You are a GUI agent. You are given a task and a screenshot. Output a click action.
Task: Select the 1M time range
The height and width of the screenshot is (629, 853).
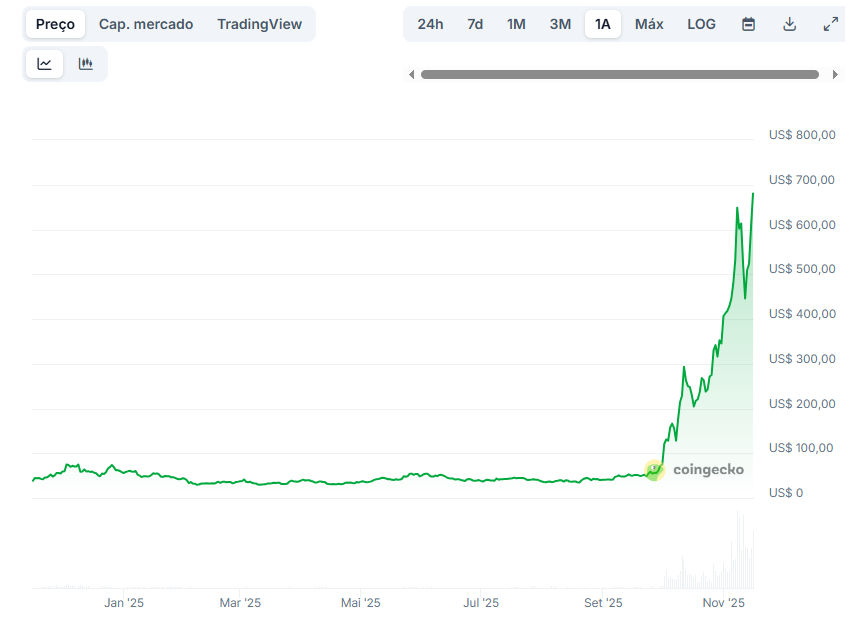click(x=516, y=24)
